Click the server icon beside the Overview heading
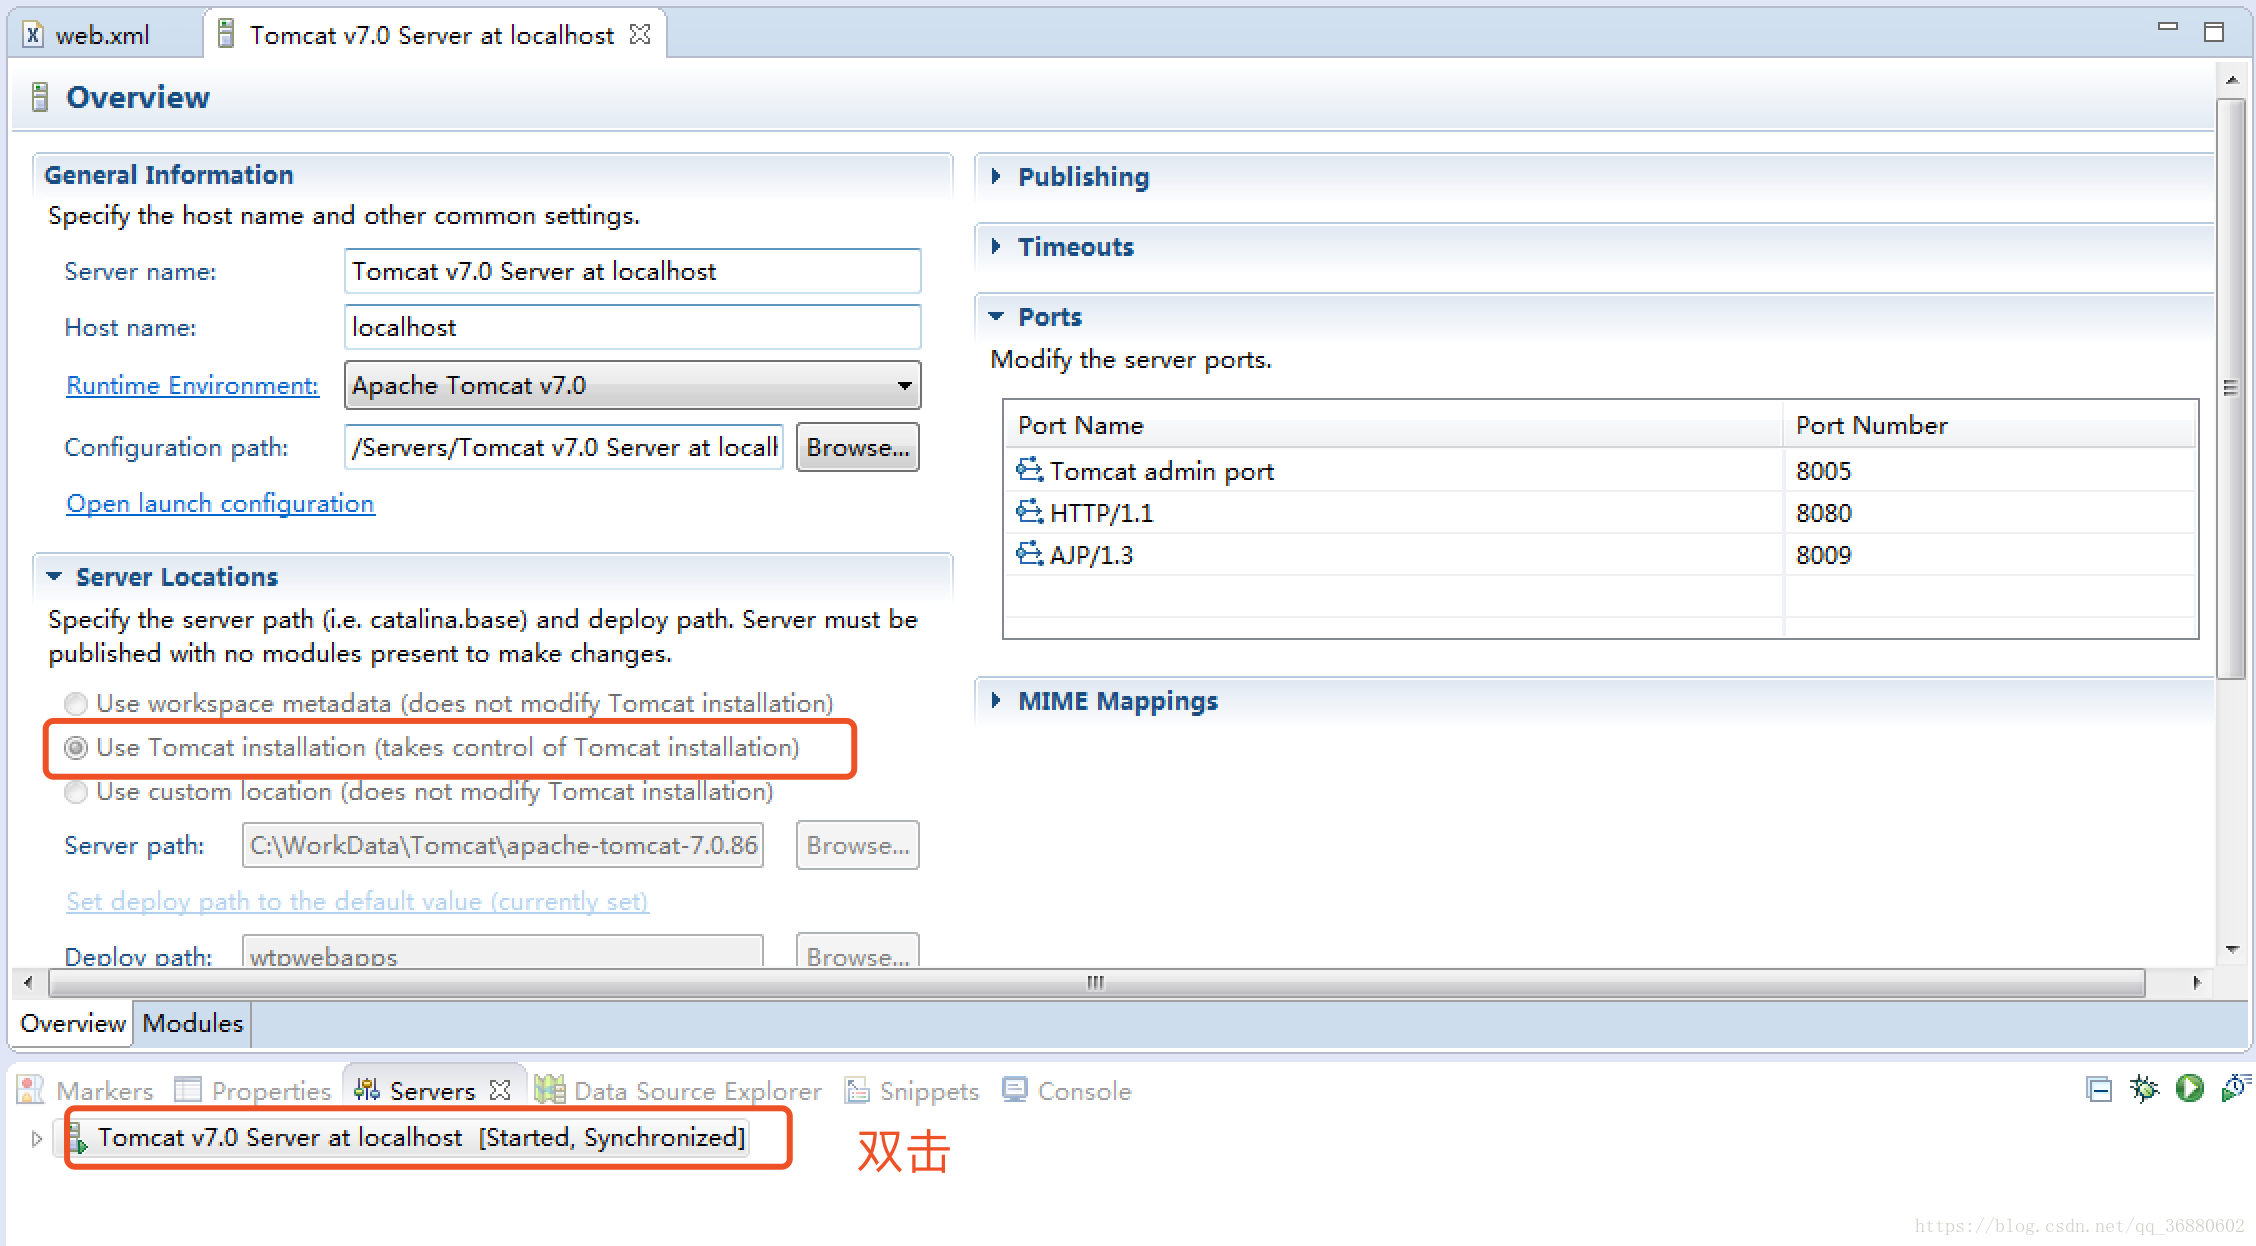Image resolution: width=2256 pixels, height=1246 pixels. coord(40,97)
